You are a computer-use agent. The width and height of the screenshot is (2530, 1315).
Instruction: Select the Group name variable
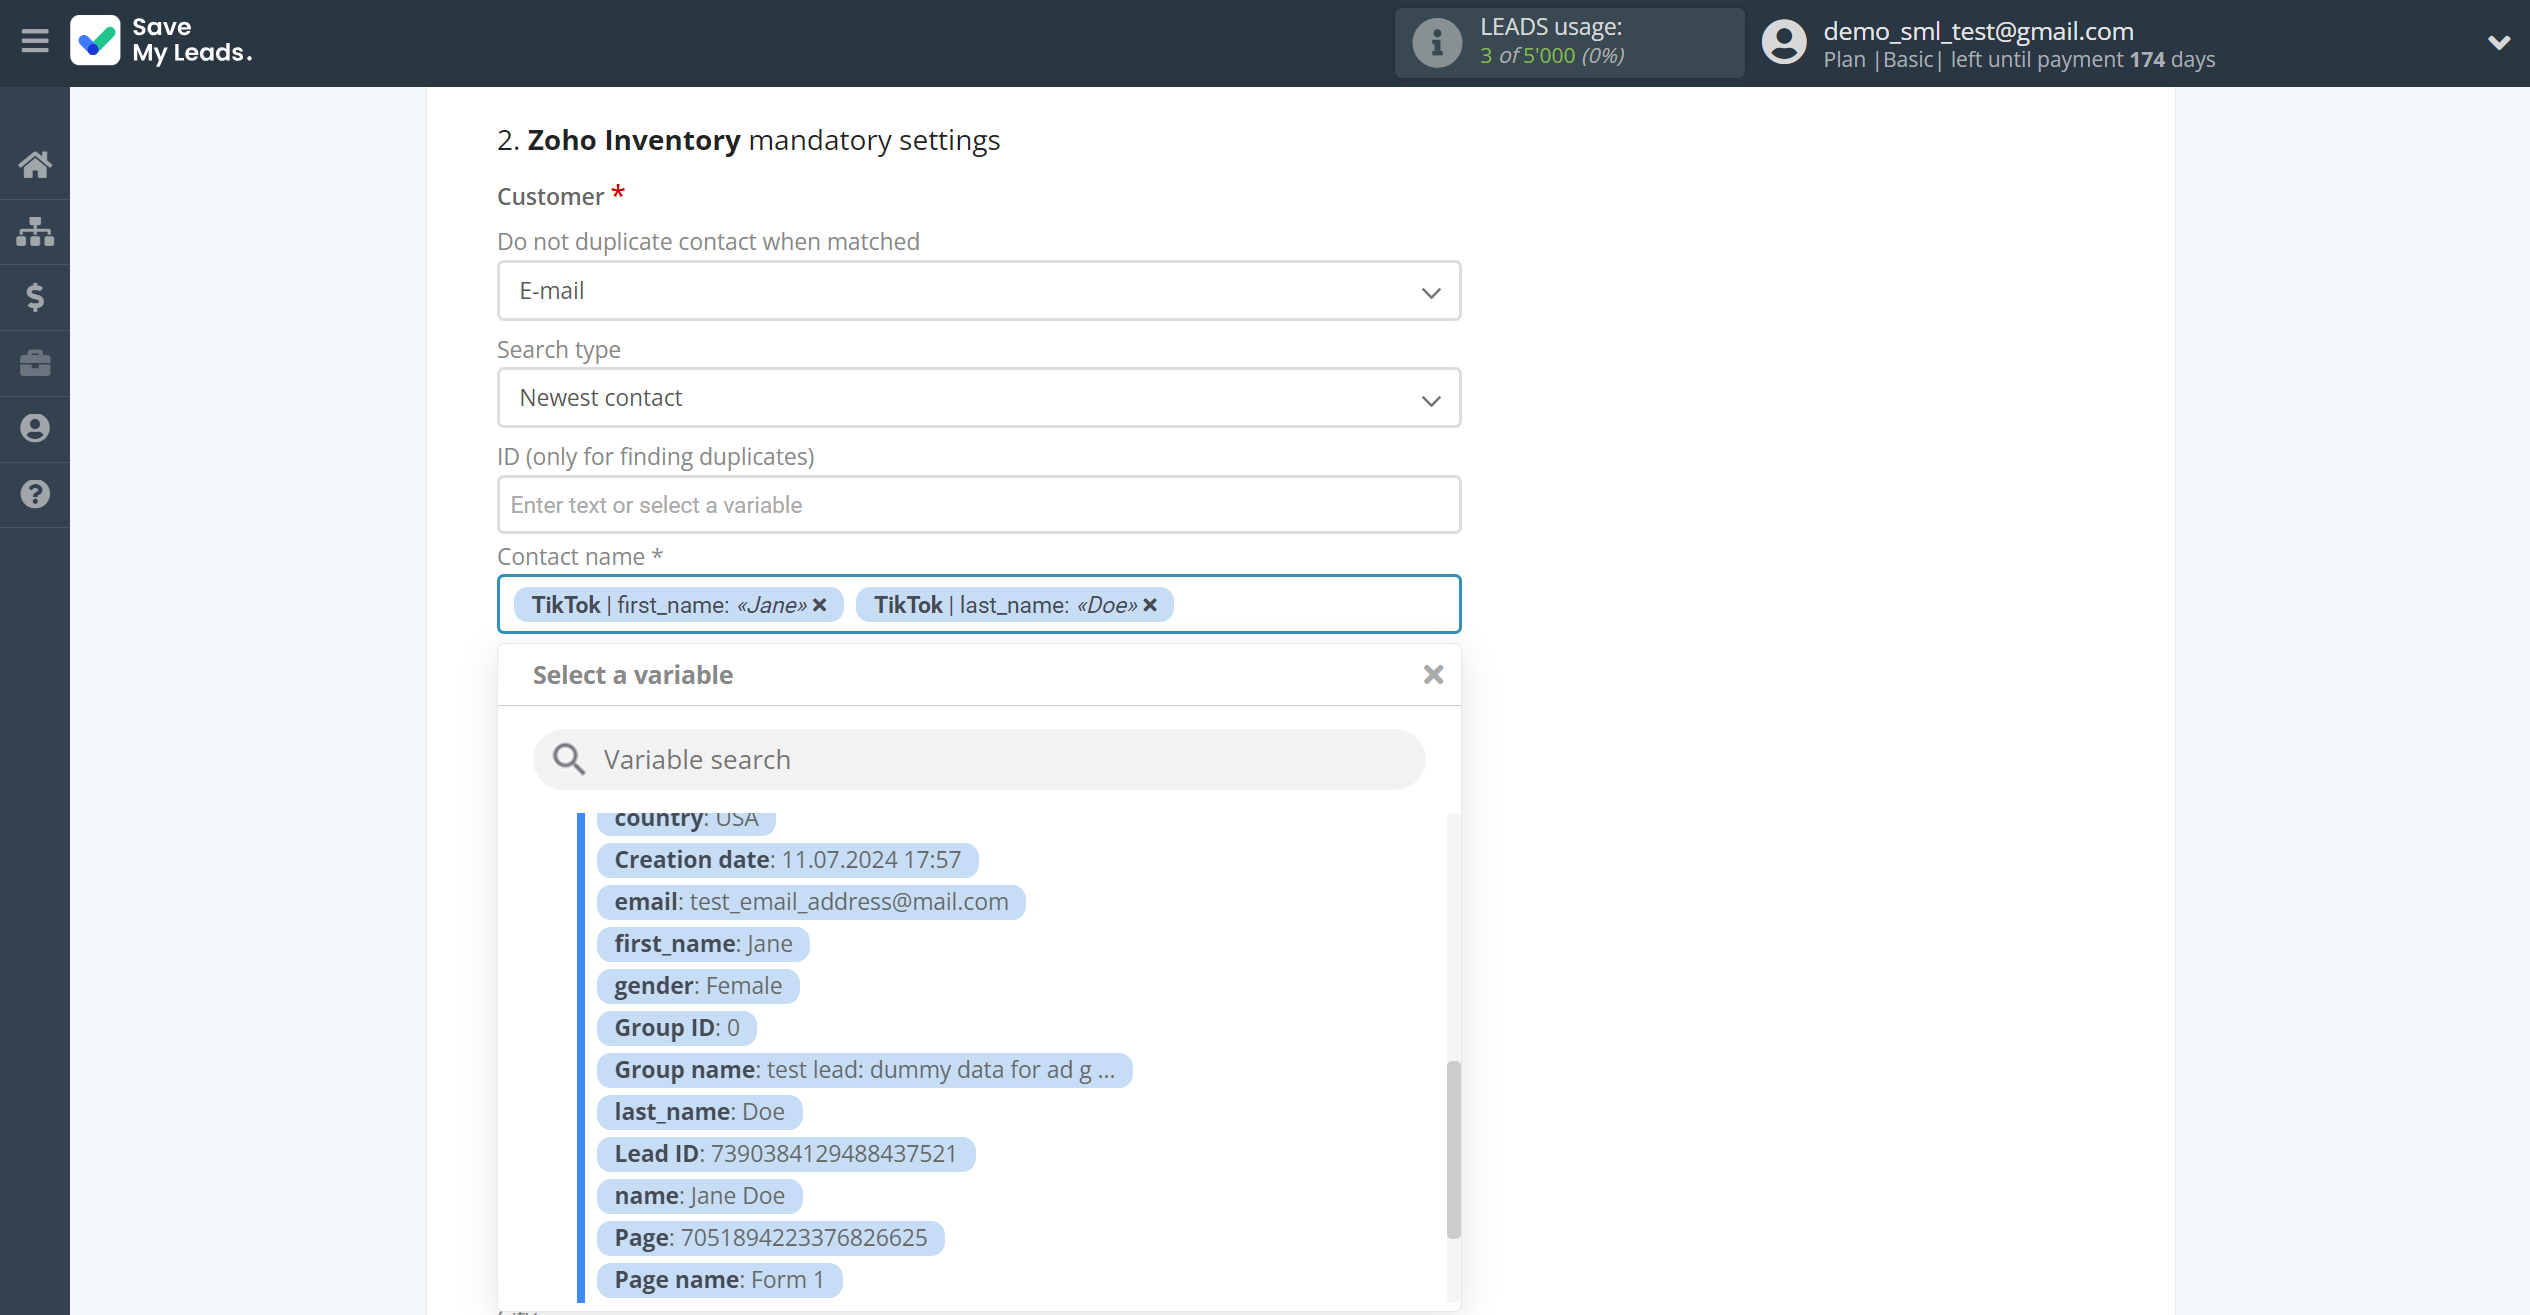point(864,1070)
